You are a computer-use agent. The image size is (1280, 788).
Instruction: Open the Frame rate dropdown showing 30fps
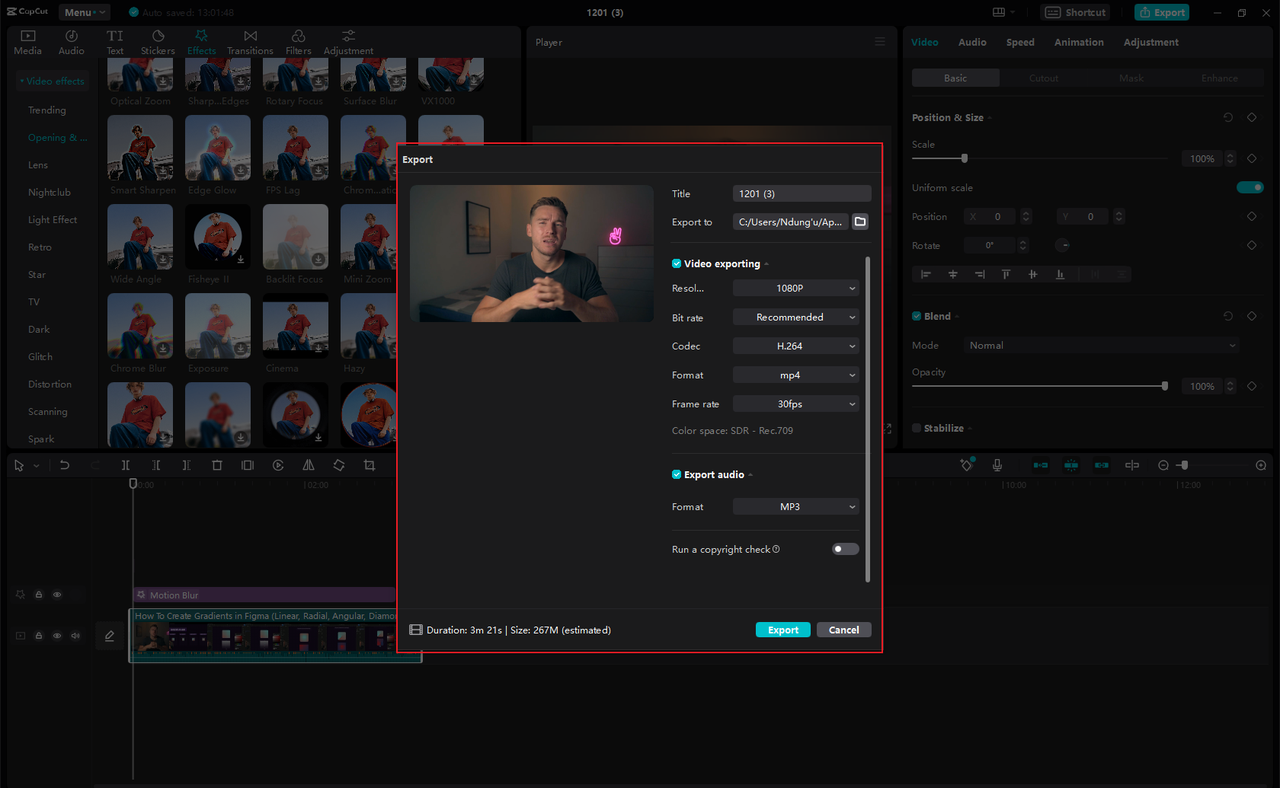click(x=795, y=404)
